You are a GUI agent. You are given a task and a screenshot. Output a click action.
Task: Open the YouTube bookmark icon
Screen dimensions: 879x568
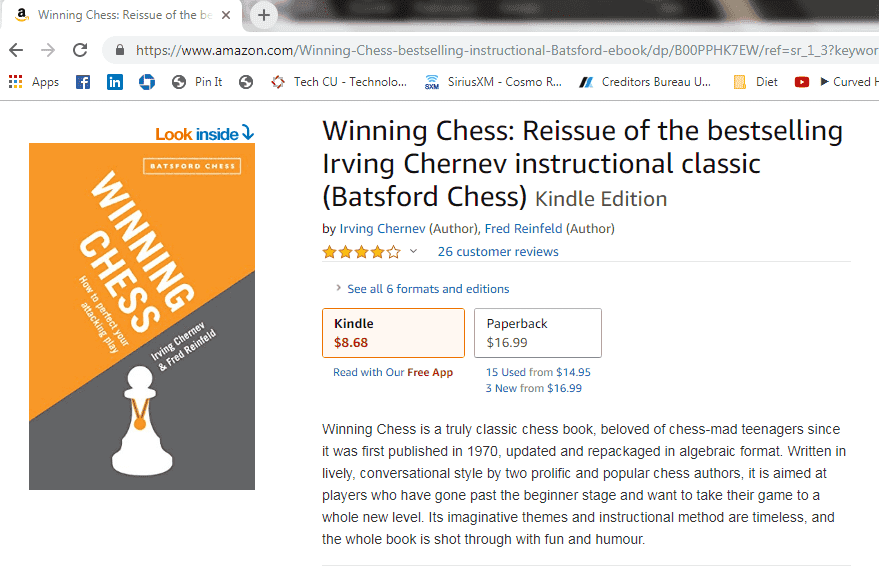[x=801, y=82]
